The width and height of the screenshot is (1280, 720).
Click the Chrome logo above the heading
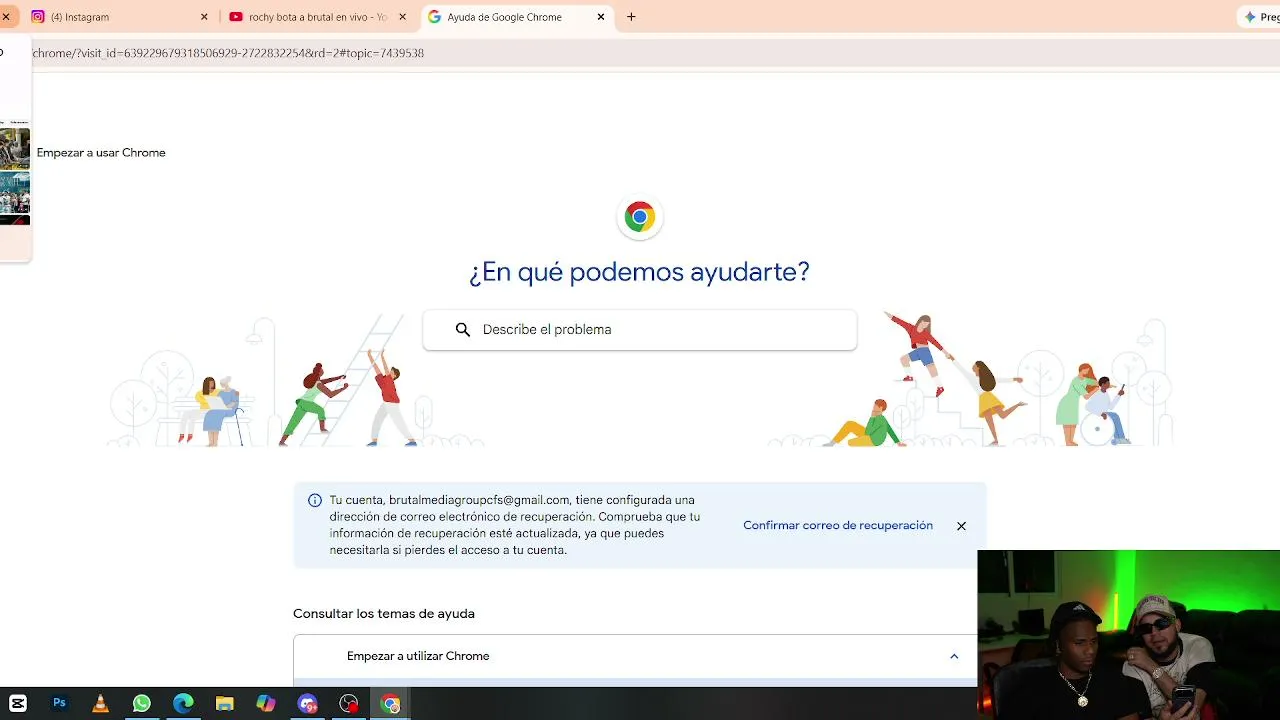pos(640,217)
